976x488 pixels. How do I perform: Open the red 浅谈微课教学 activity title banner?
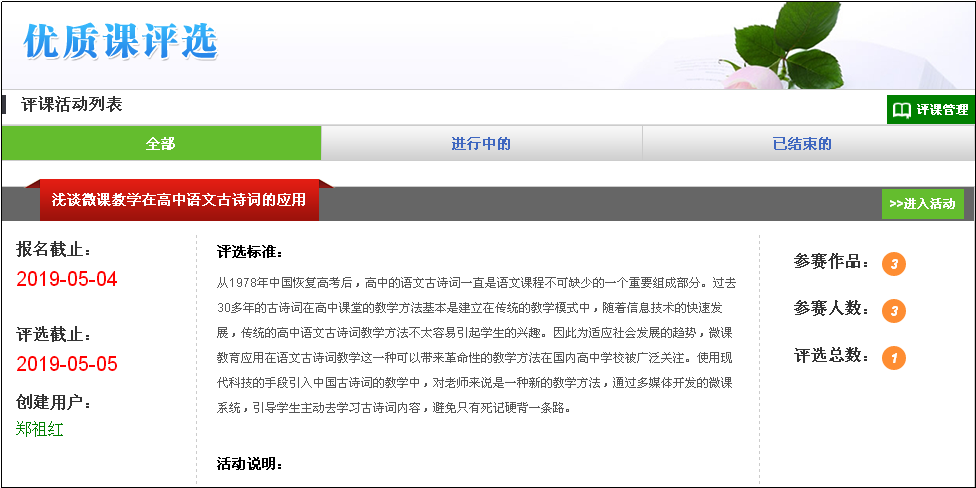179,200
